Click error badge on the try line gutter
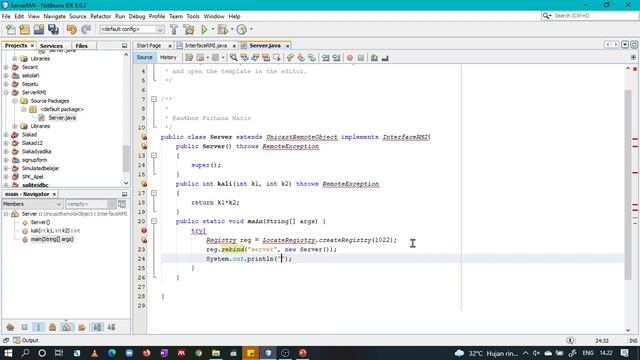 pyautogui.click(x=144, y=231)
